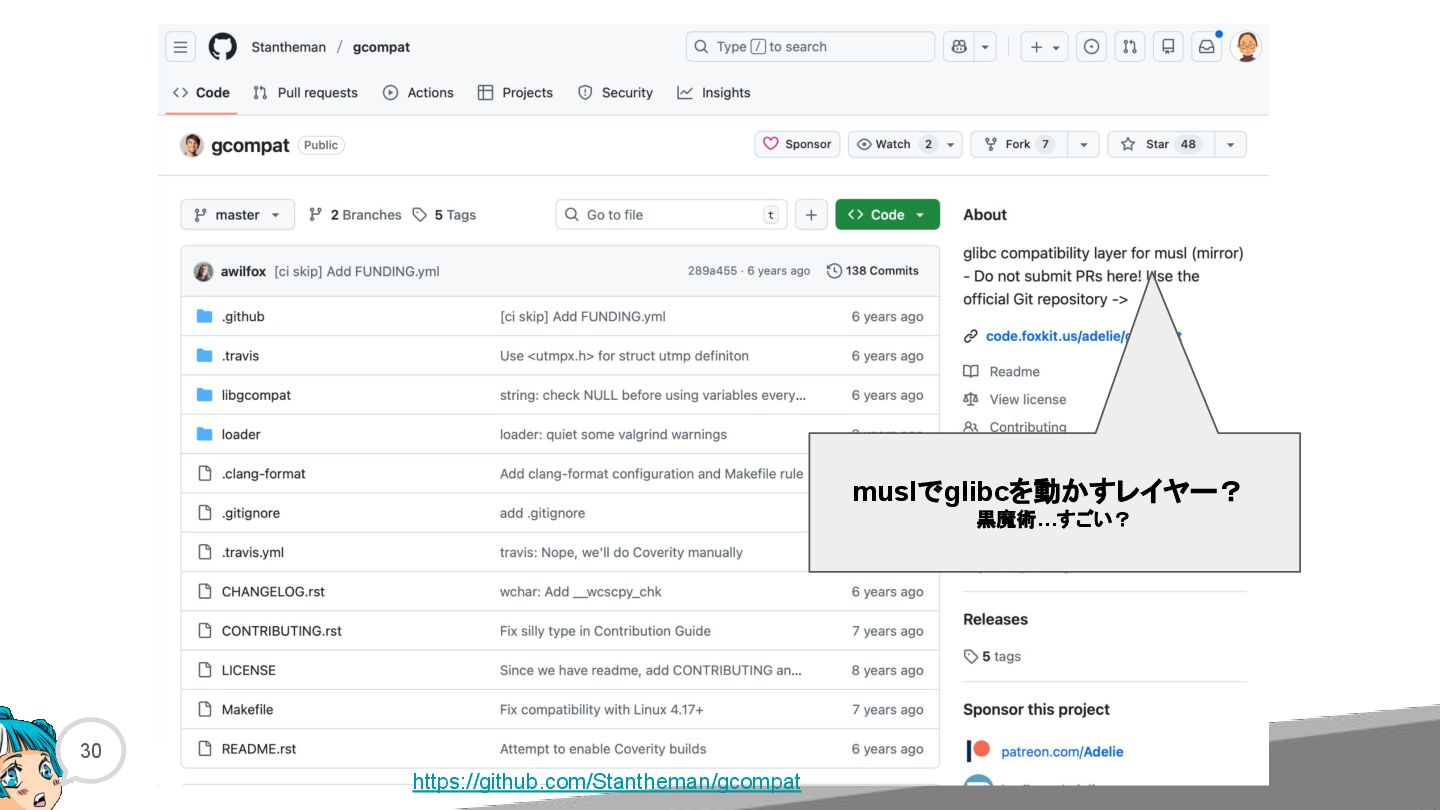
Task: Open the Makefile file
Action: click(x=247, y=709)
